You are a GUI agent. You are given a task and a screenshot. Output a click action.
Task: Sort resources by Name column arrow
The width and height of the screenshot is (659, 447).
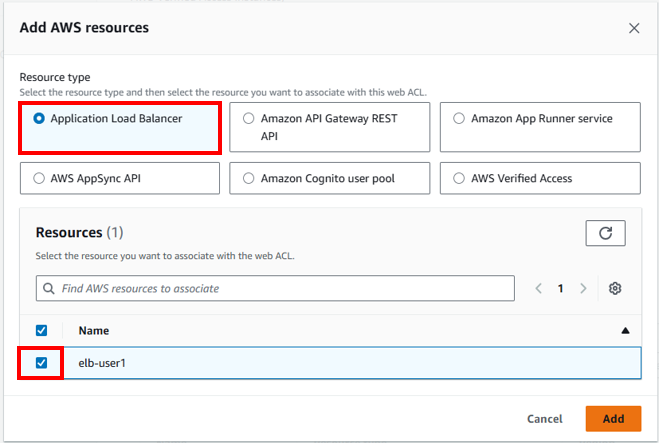(625, 331)
